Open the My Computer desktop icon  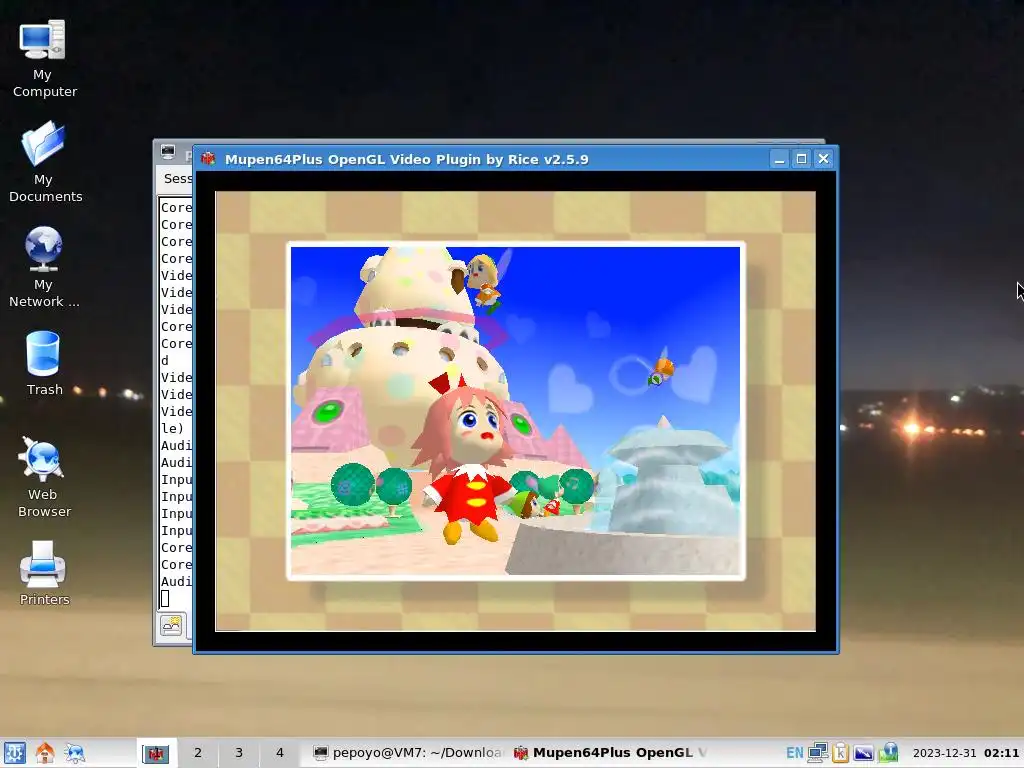click(43, 59)
